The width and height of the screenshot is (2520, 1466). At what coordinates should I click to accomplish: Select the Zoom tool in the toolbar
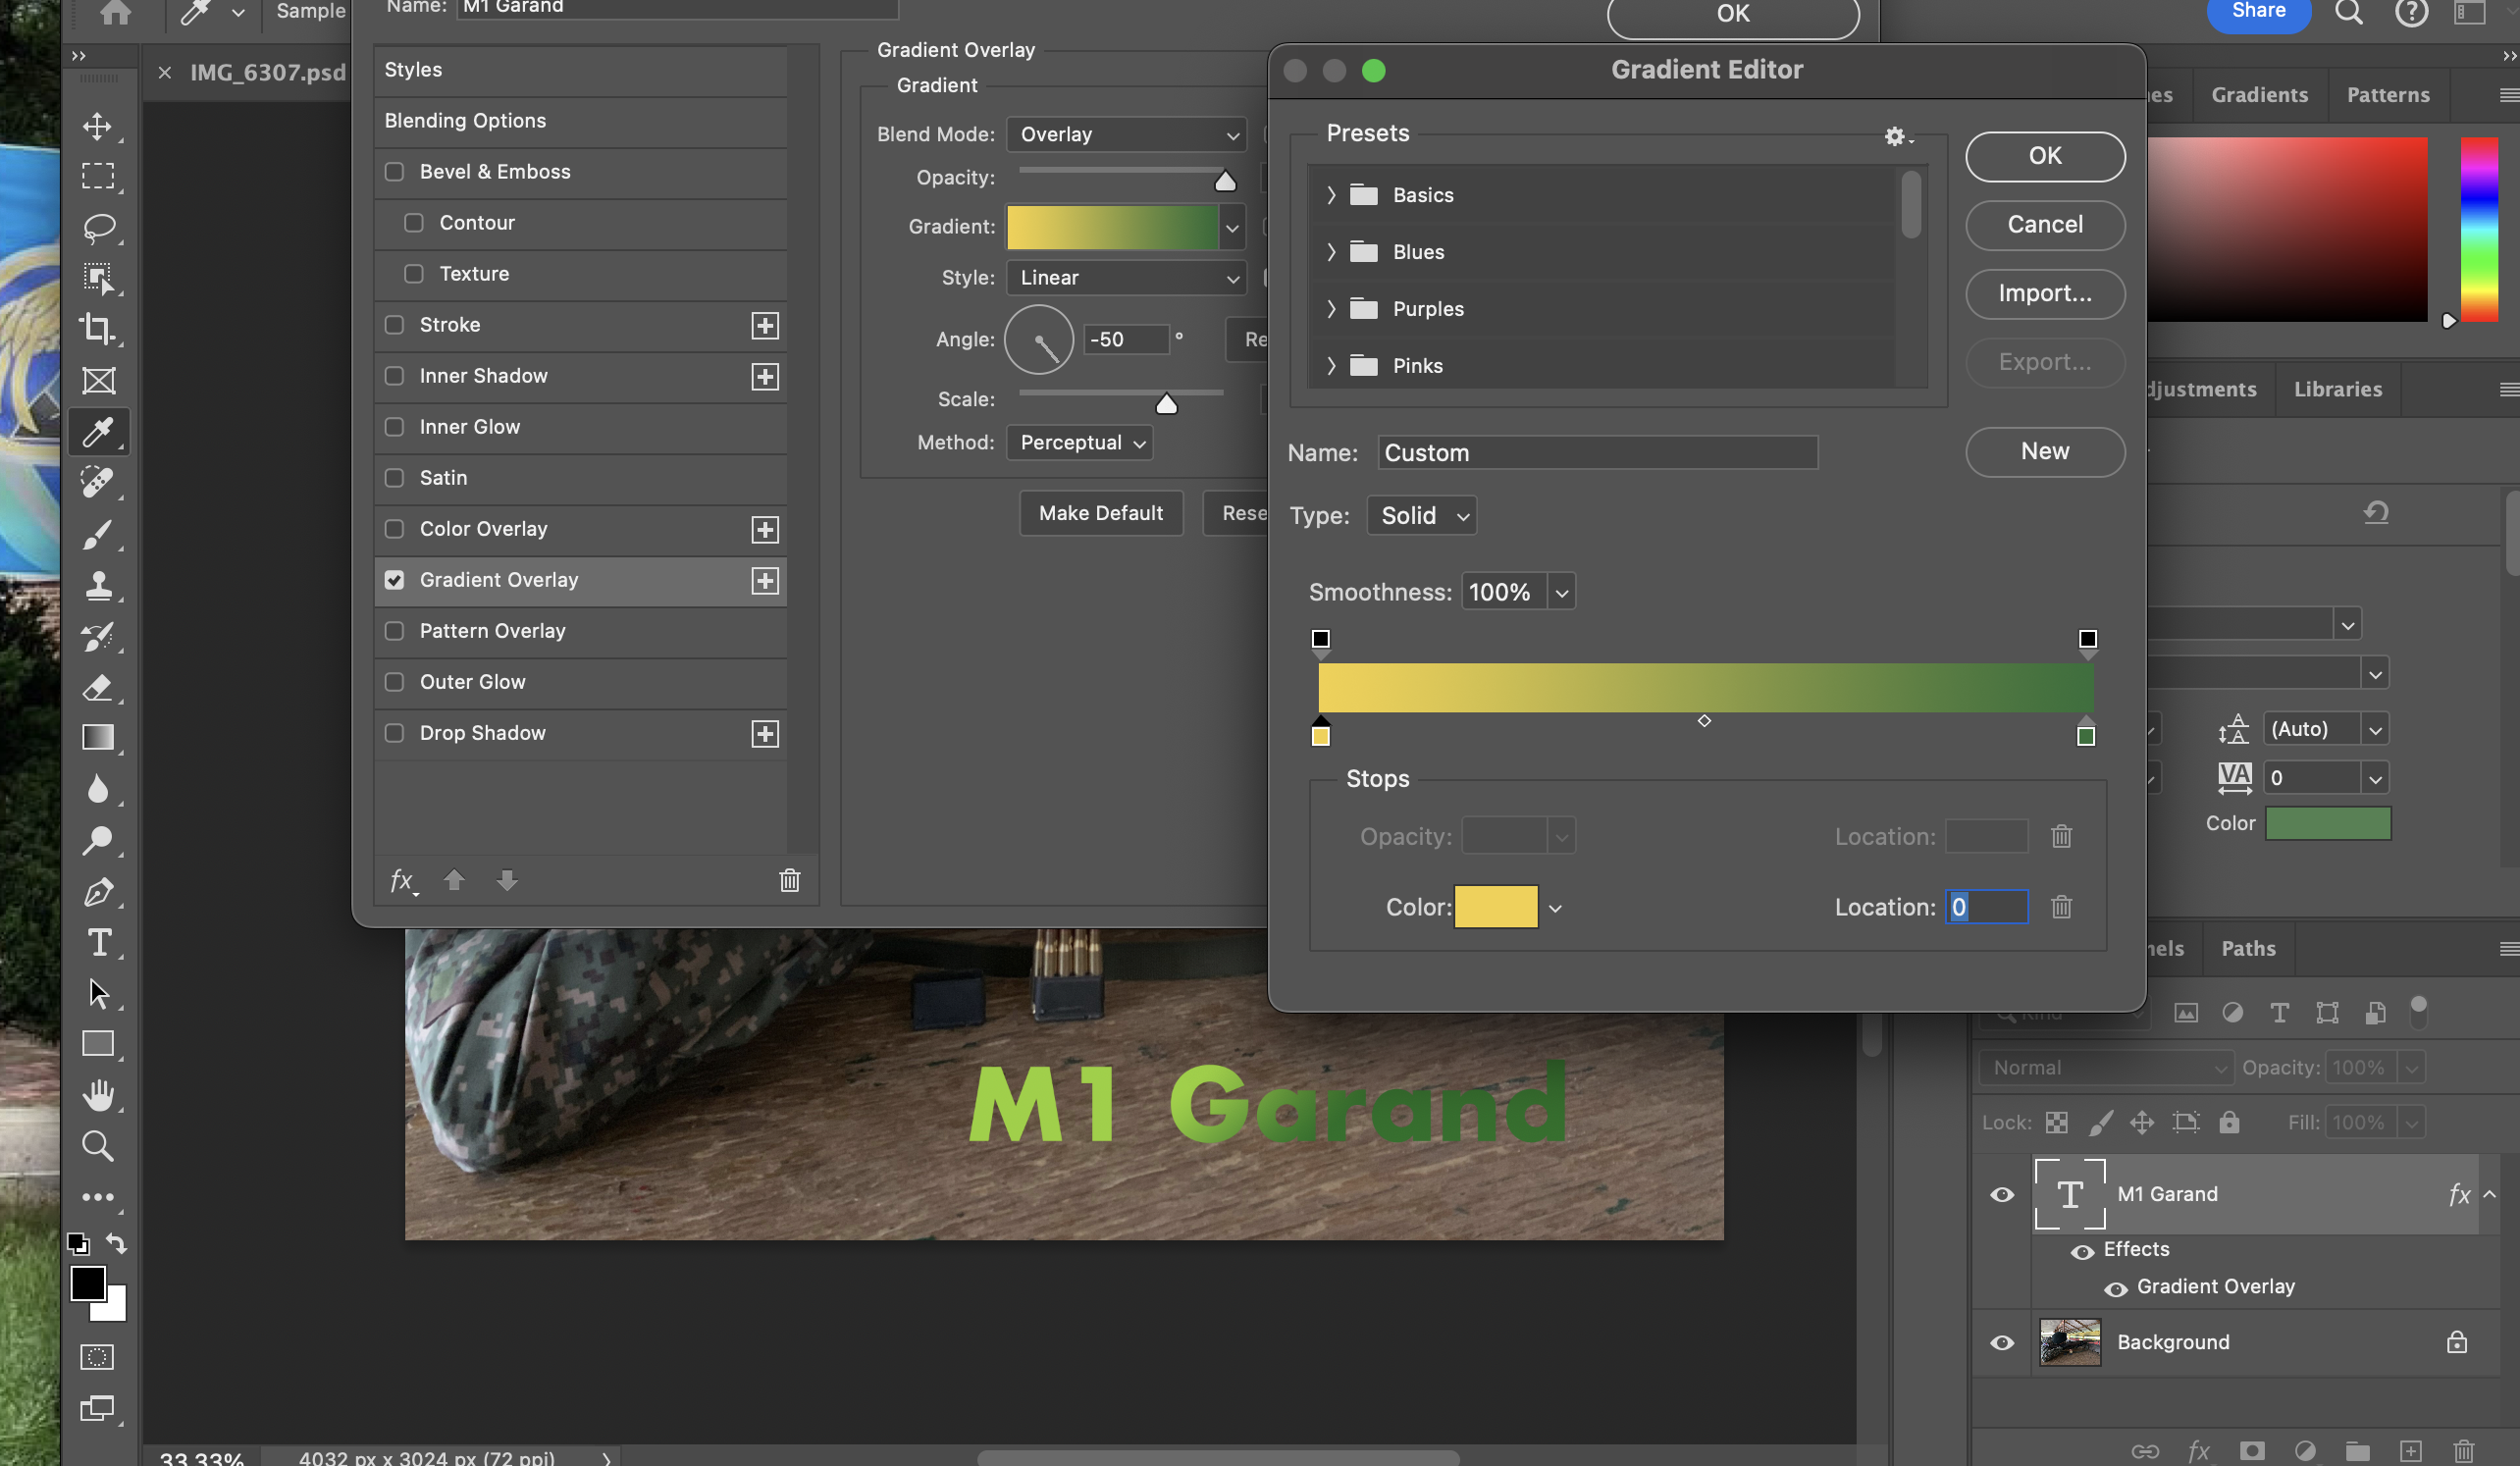click(97, 1146)
